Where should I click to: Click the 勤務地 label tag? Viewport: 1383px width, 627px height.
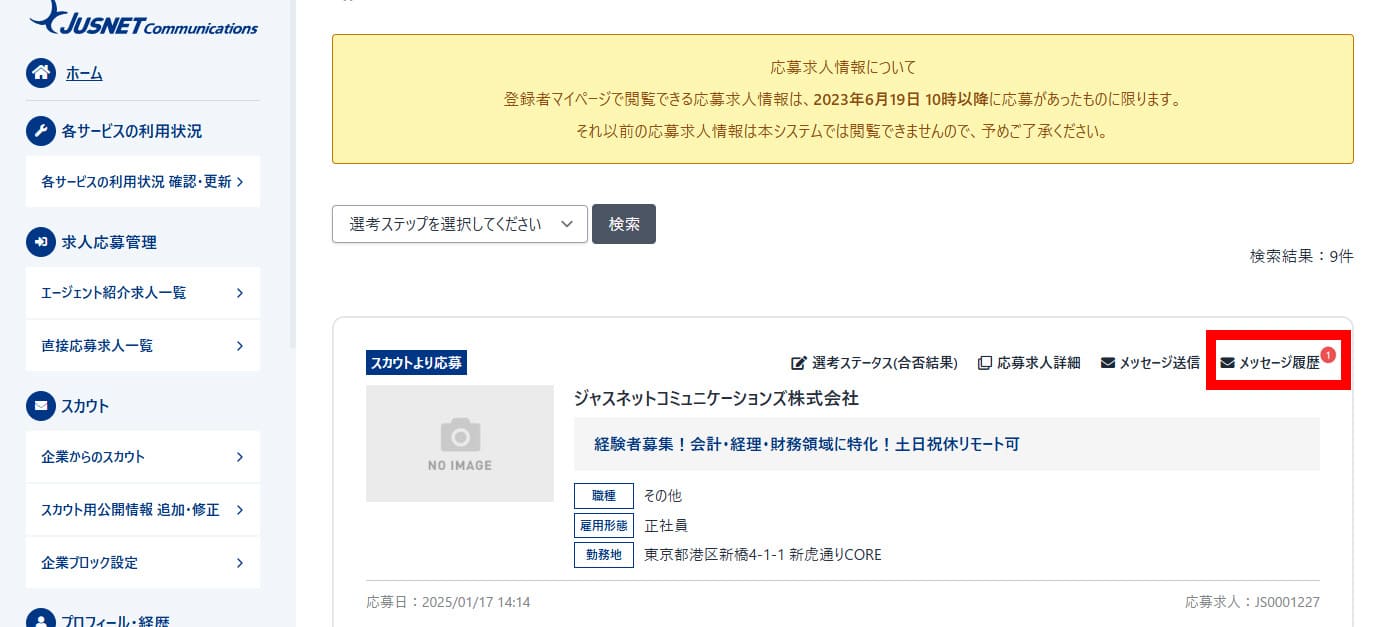point(604,554)
